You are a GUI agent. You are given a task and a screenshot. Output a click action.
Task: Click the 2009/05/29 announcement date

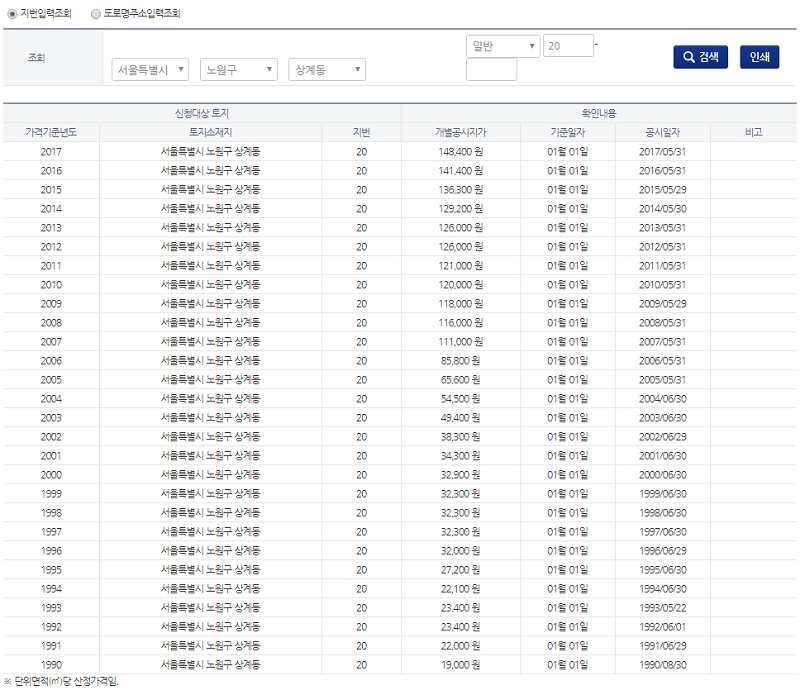click(662, 304)
